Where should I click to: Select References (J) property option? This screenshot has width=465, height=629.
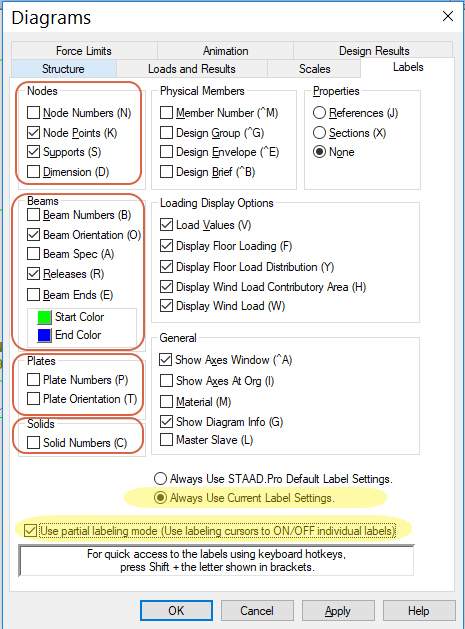tap(319, 113)
